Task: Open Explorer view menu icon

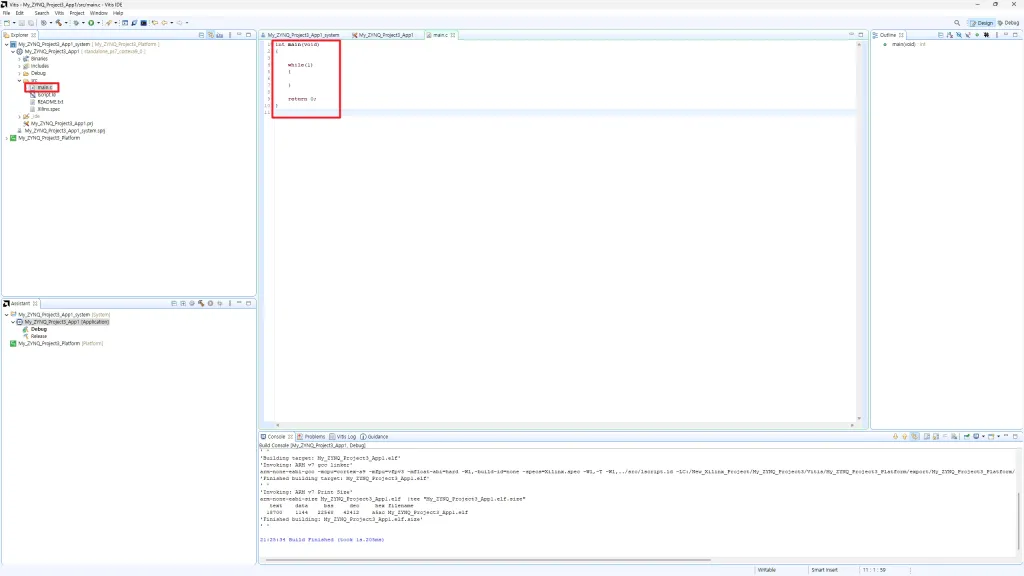Action: [x=230, y=35]
